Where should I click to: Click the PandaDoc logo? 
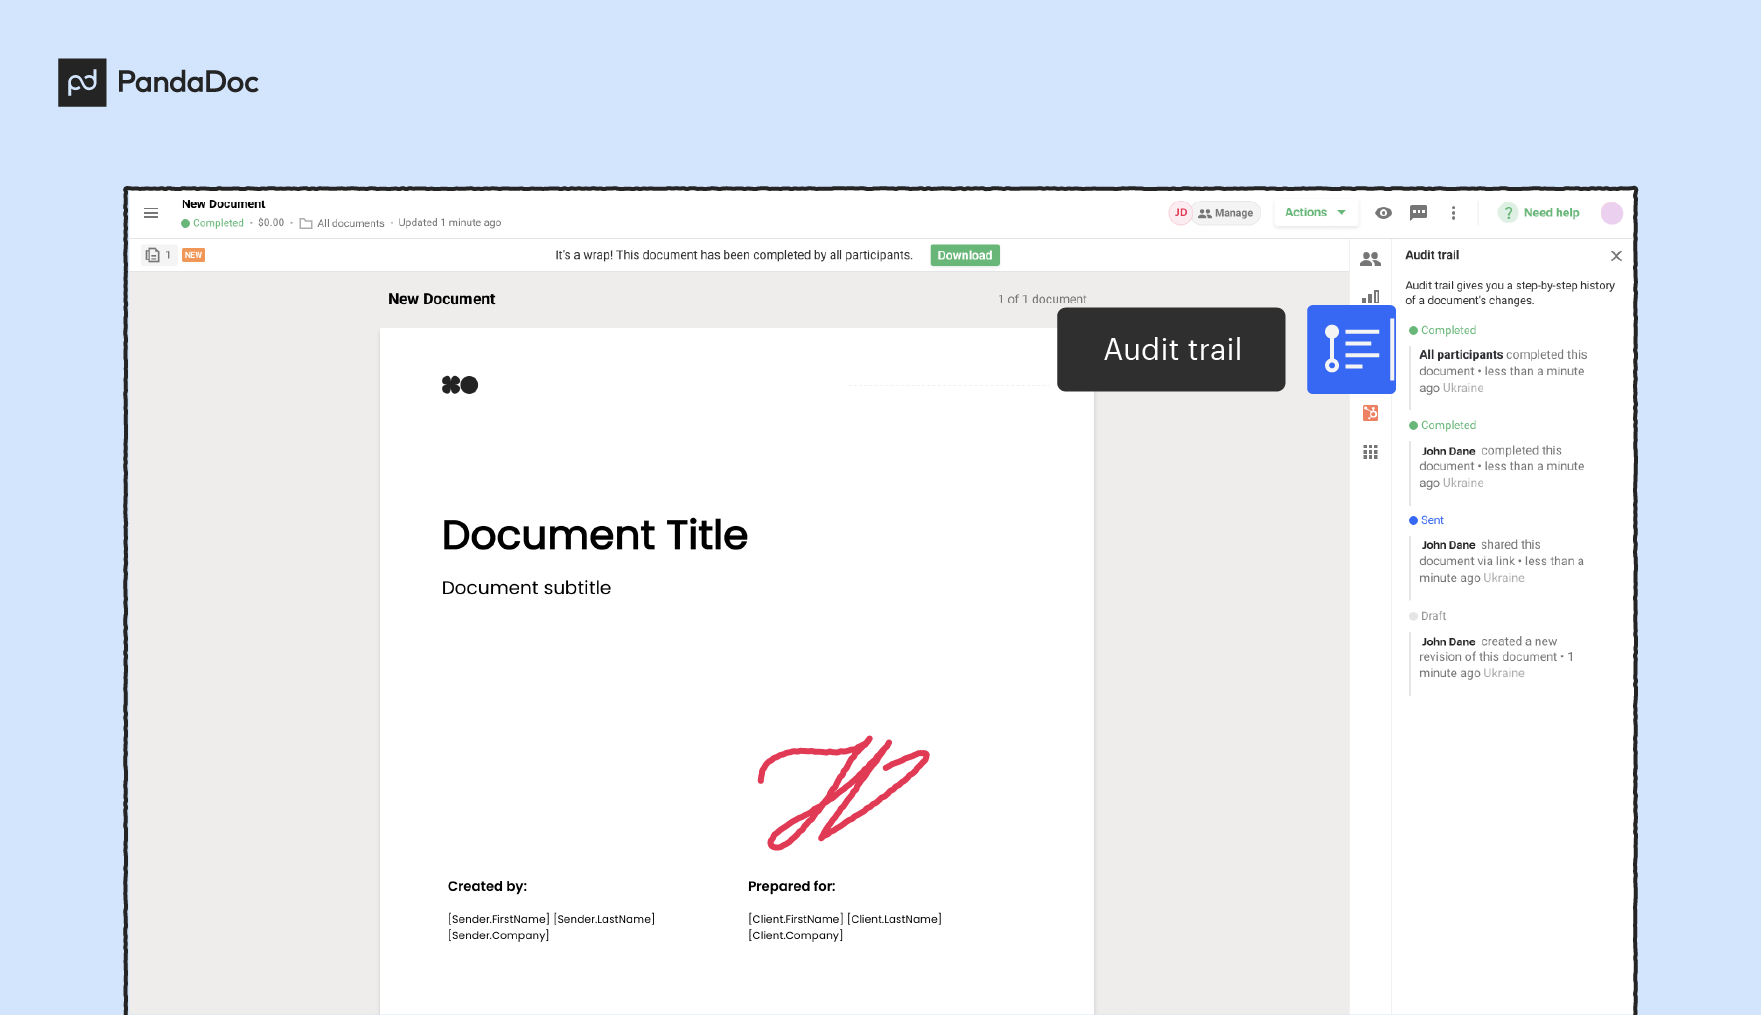[x=157, y=82]
